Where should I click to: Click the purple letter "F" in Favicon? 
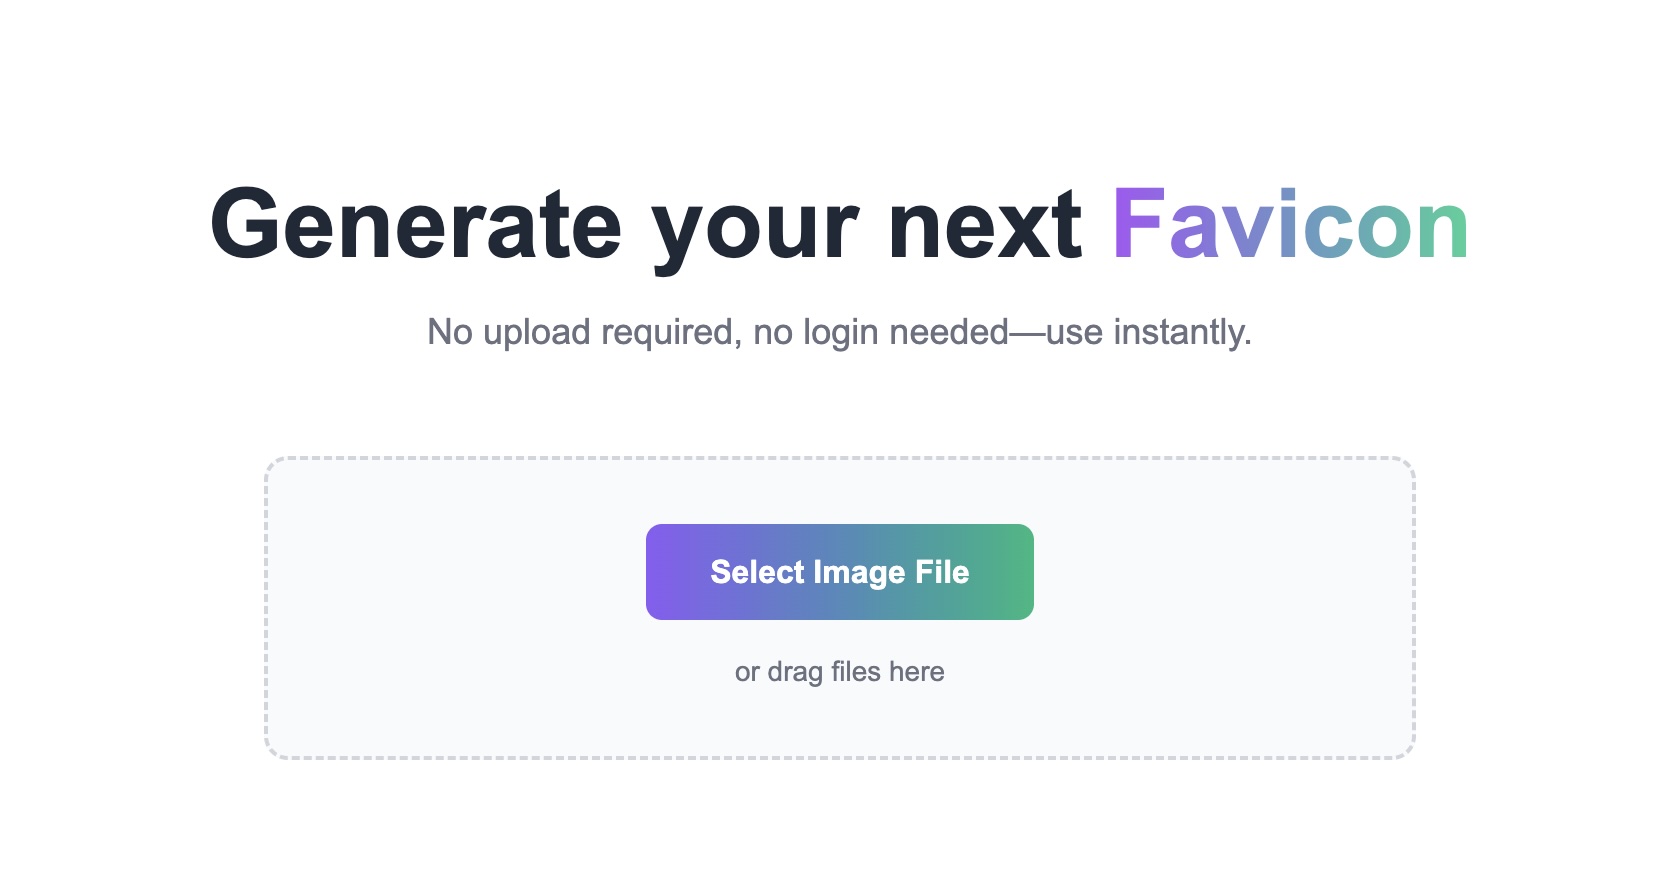(1138, 225)
